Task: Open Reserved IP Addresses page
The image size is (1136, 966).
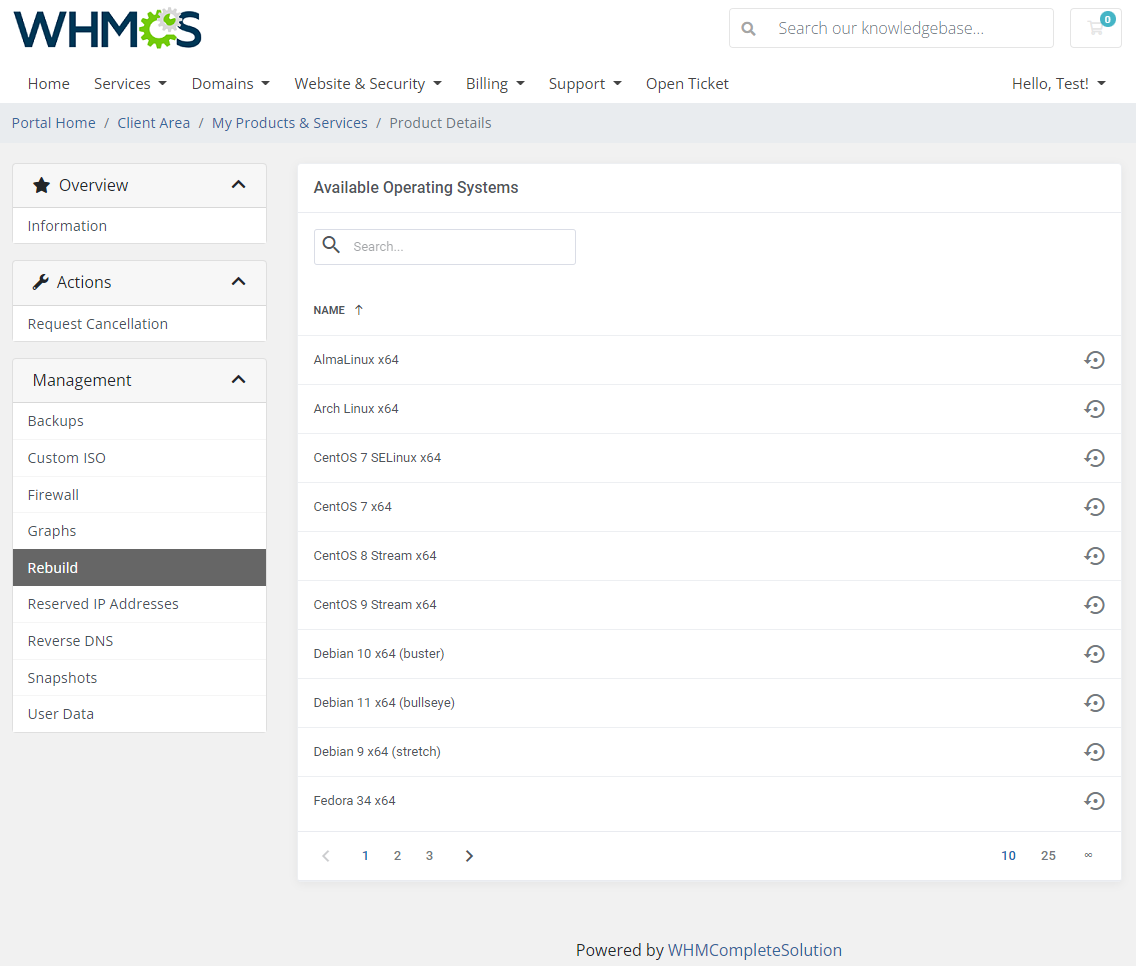Action: [x=139, y=604]
